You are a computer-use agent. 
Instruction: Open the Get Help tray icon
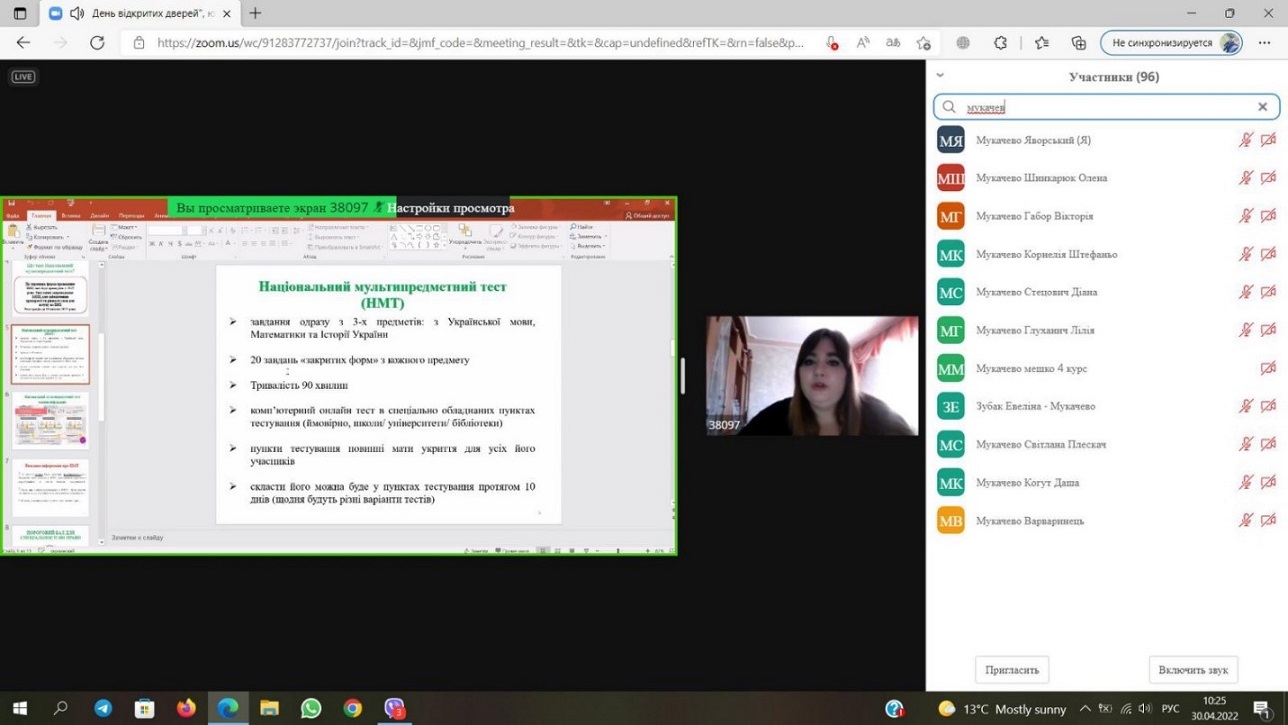(x=895, y=709)
